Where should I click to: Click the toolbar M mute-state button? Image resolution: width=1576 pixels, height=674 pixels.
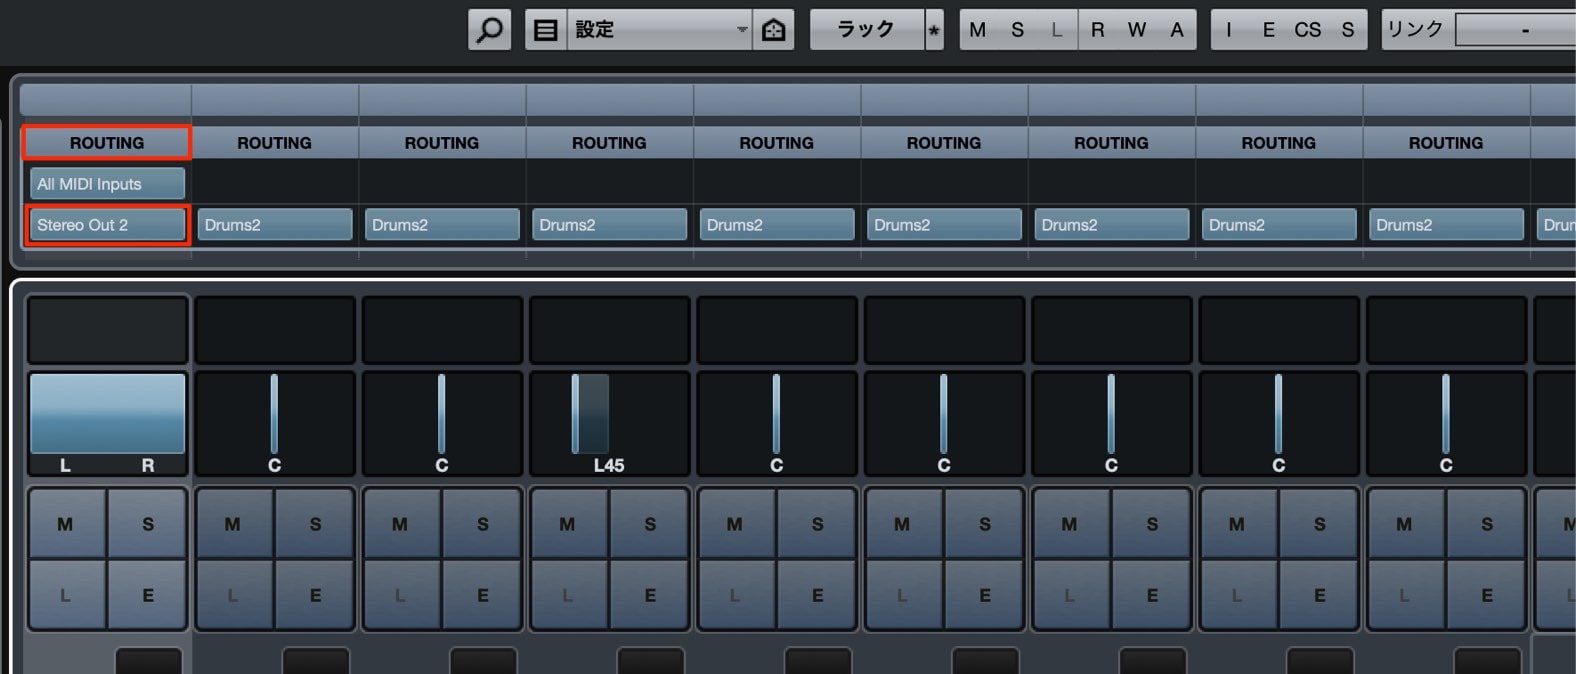[978, 30]
